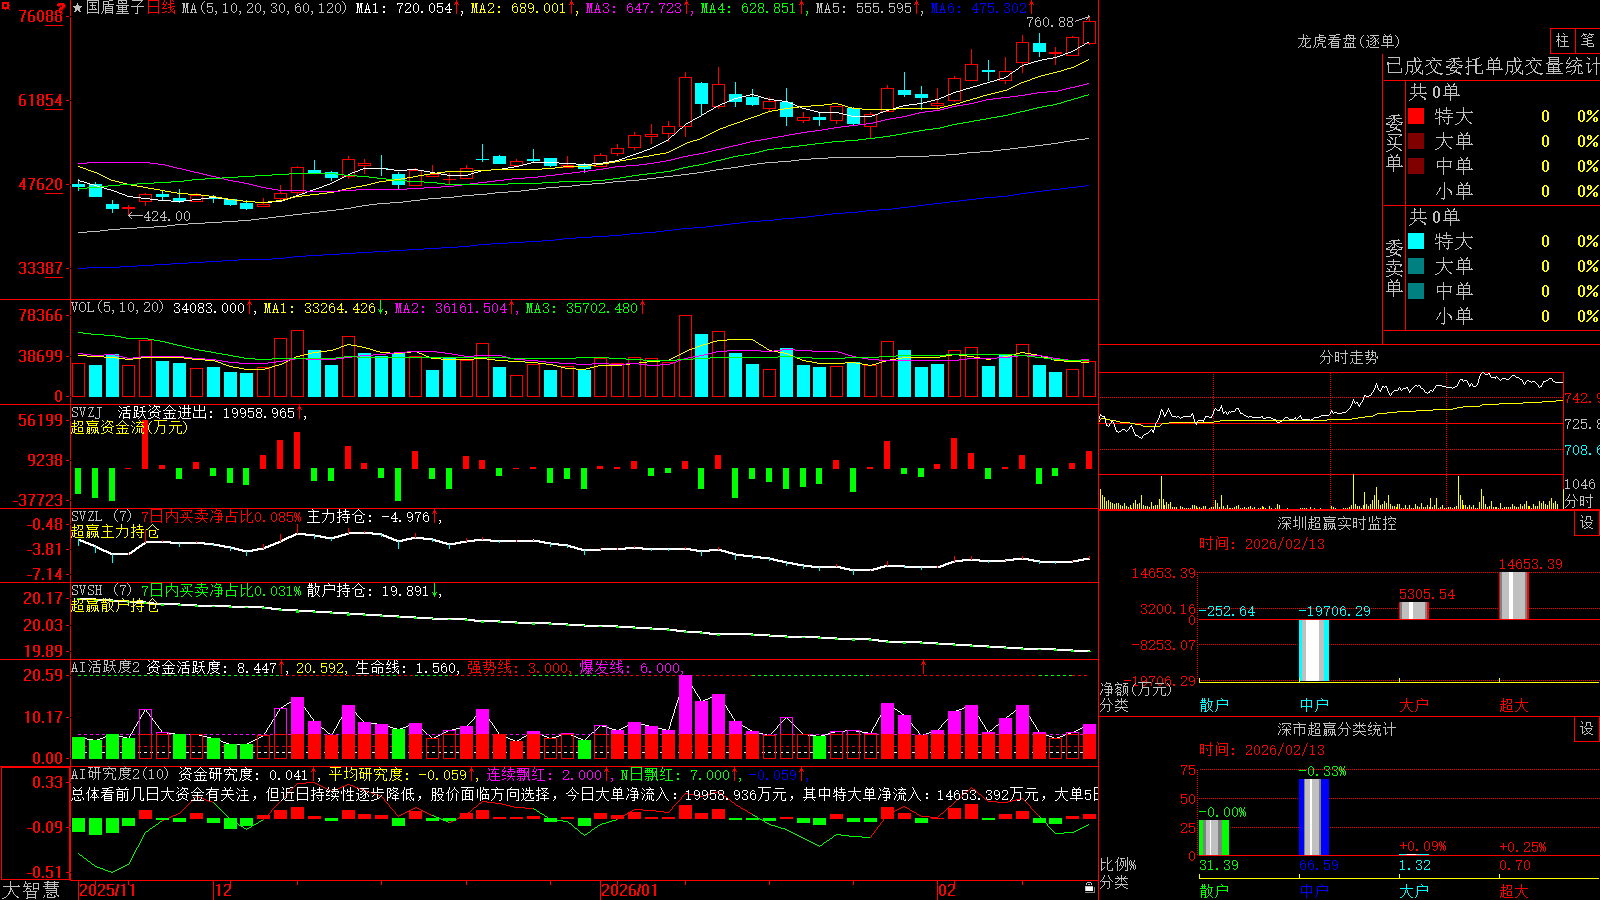Click the AI活跃度2 indicator label
The width and height of the screenshot is (1600, 900).
(106, 667)
